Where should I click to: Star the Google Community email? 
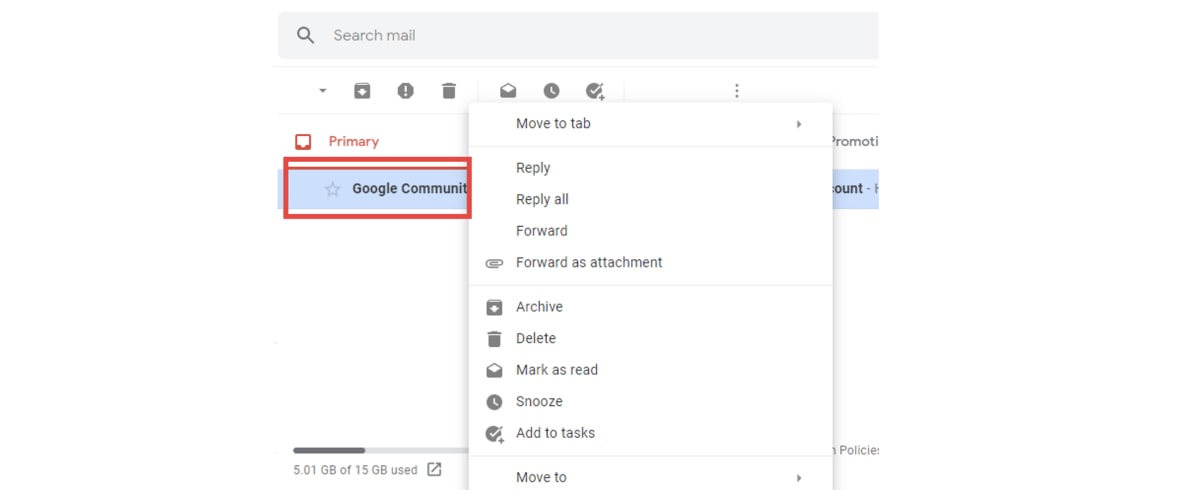click(x=332, y=189)
